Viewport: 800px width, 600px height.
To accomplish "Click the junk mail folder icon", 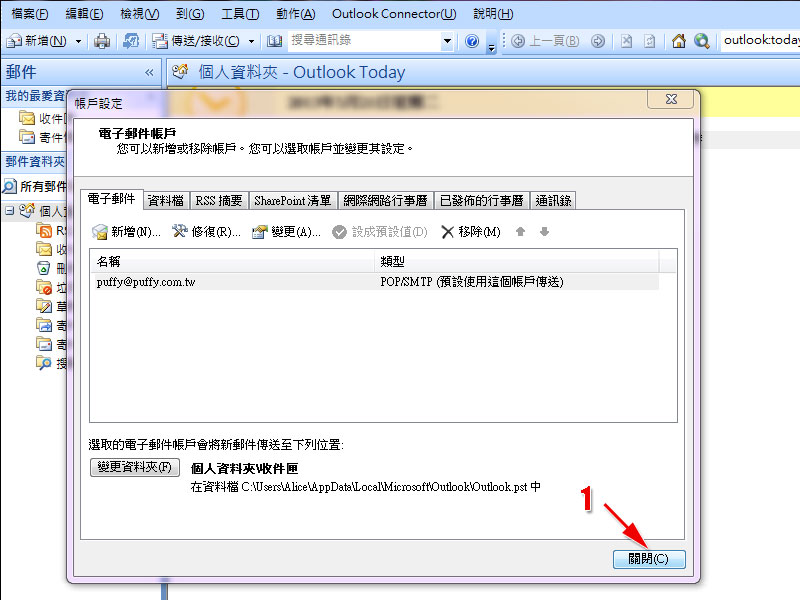I will click(44, 288).
